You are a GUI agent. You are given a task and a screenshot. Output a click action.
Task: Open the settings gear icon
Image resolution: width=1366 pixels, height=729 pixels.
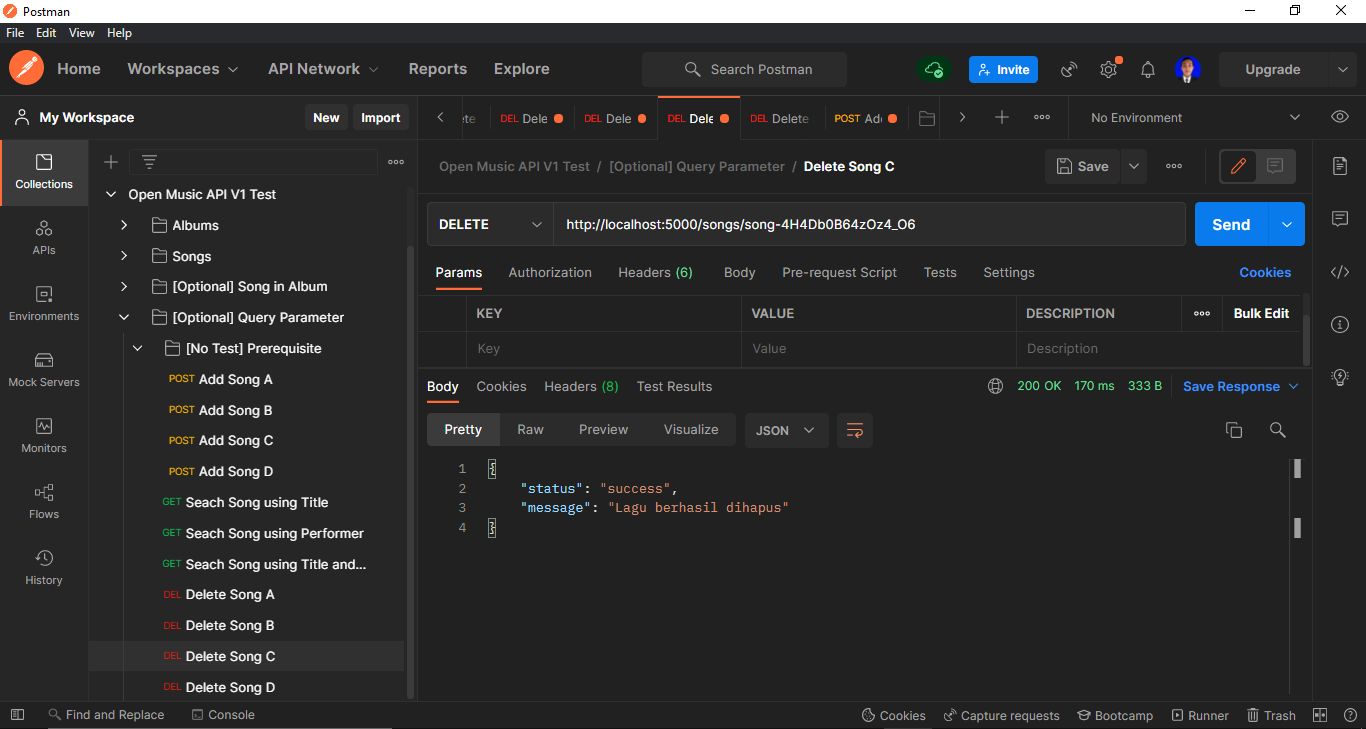1108,69
